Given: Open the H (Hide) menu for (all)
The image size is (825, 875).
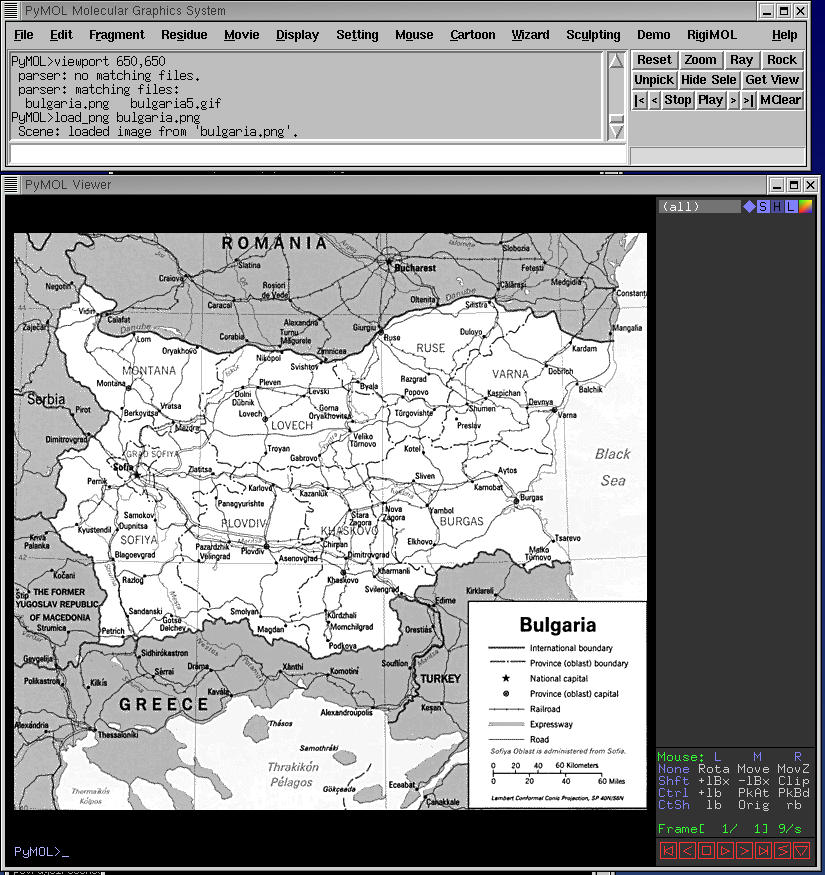Looking at the screenshot, I should [777, 207].
